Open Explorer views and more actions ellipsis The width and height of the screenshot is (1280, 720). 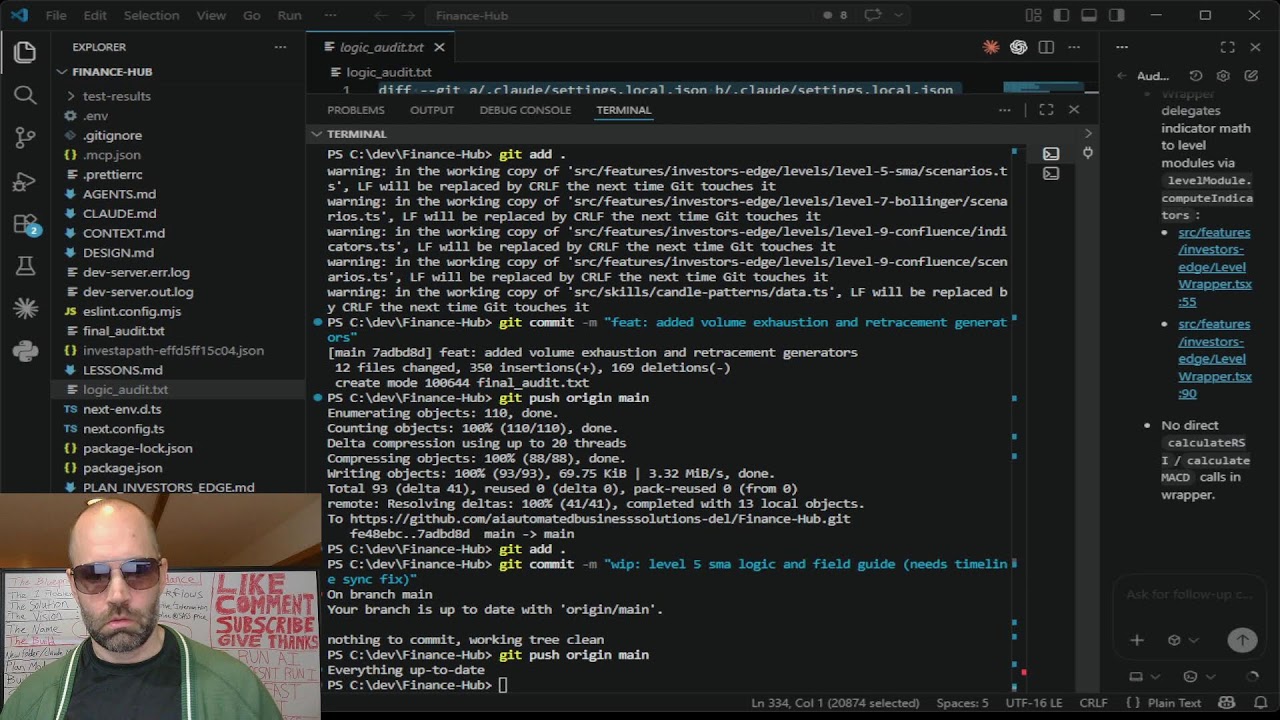pyautogui.click(x=280, y=47)
